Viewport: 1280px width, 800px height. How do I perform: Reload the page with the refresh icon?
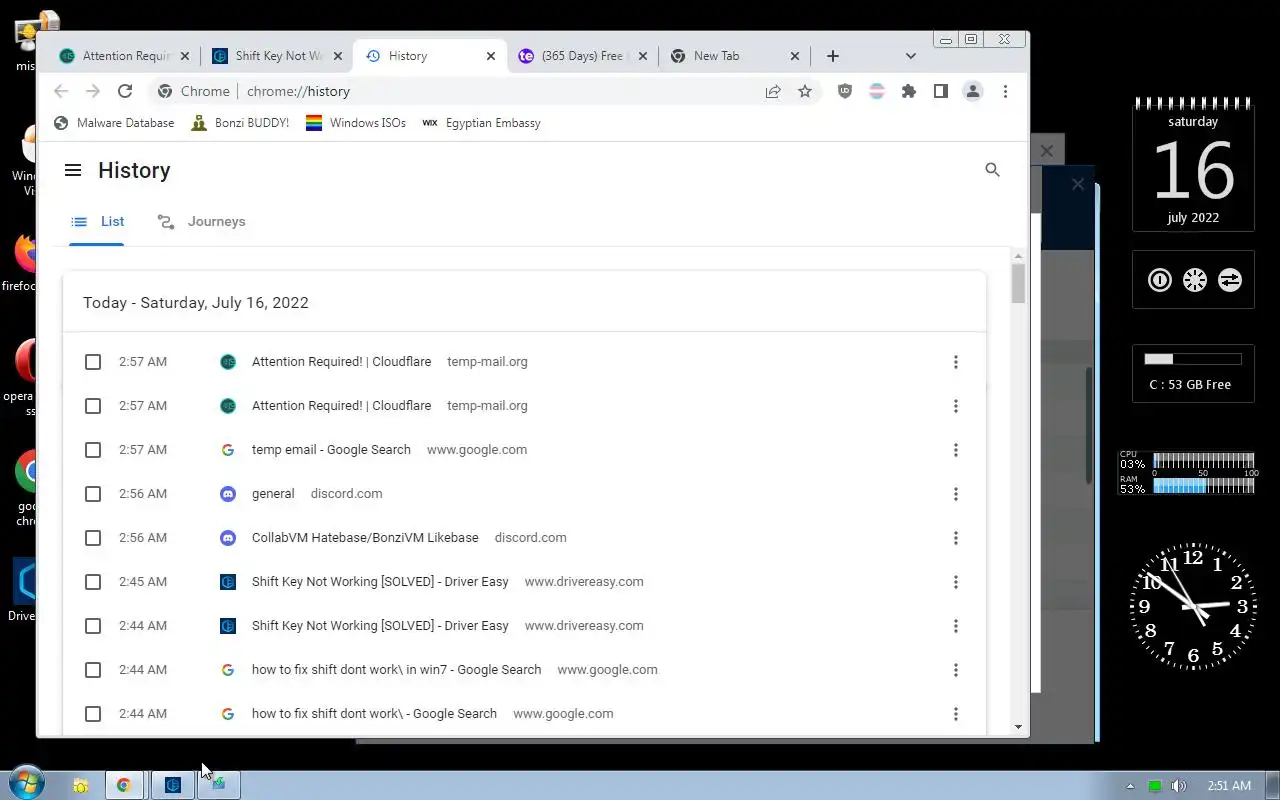click(x=125, y=91)
